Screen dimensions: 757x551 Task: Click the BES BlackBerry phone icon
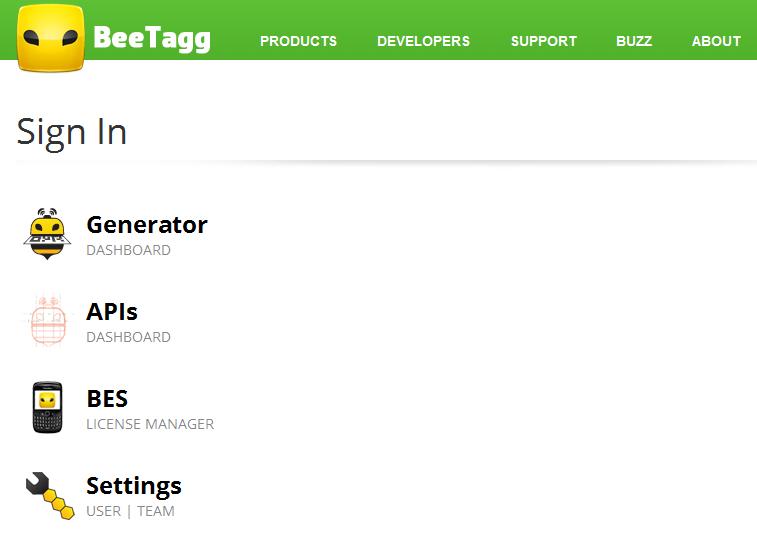[x=47, y=407]
